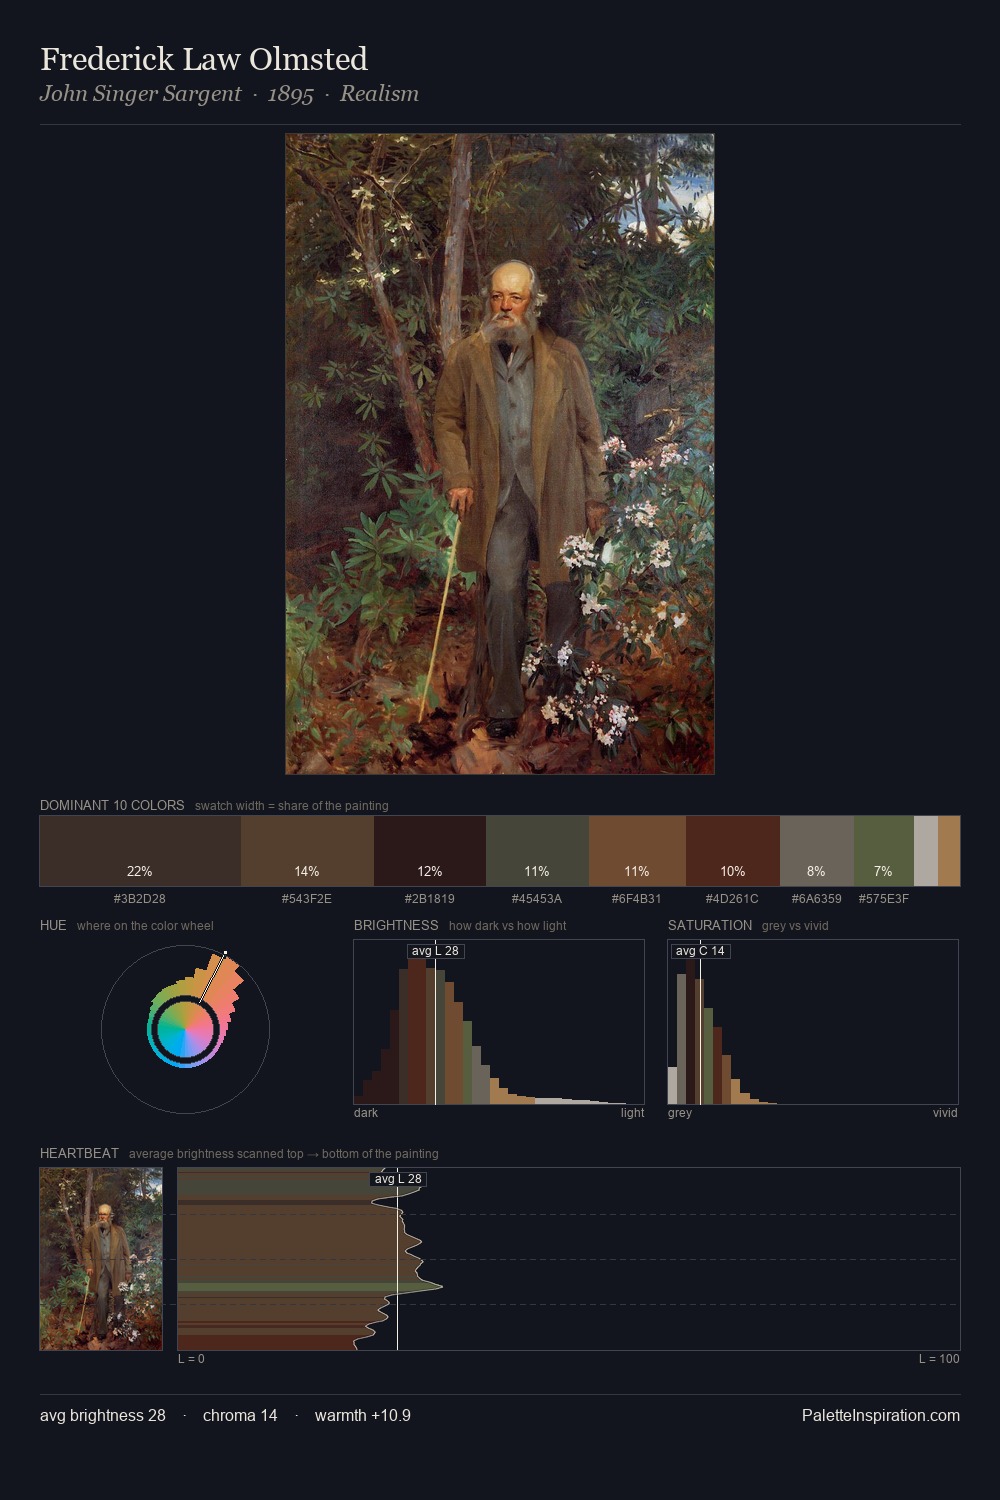1000x1500 pixels.
Task: Select the light grey narrow swatch
Action: point(926,851)
